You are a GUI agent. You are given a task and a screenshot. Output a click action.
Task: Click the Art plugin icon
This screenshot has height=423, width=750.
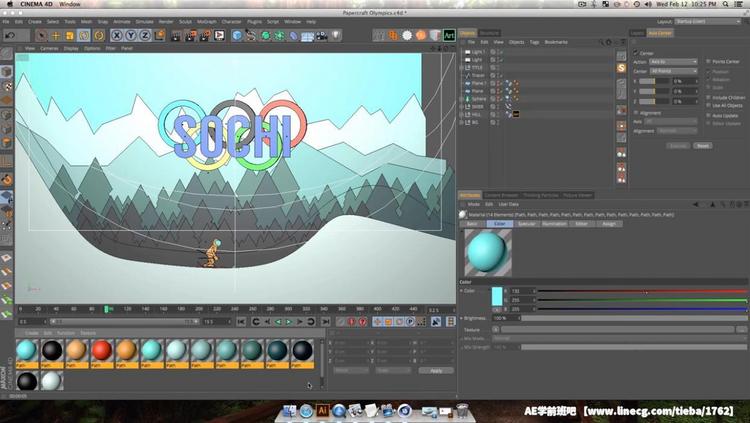pyautogui.click(x=449, y=35)
